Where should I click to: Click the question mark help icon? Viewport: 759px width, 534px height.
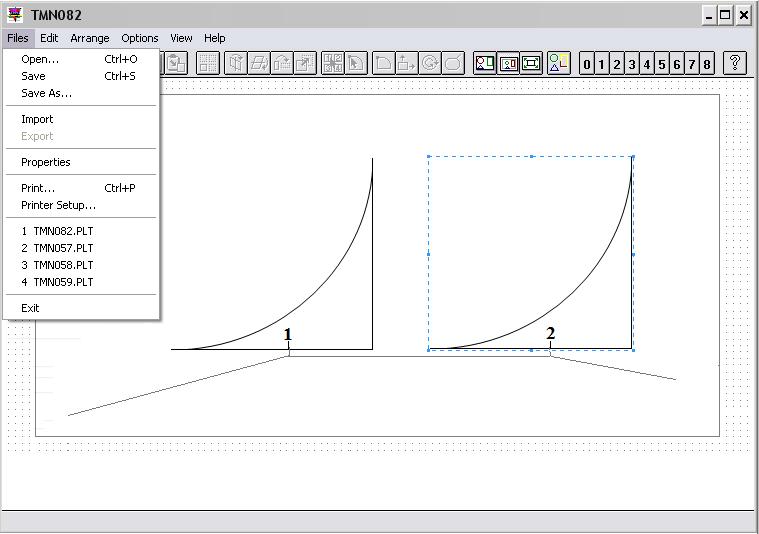pos(735,63)
